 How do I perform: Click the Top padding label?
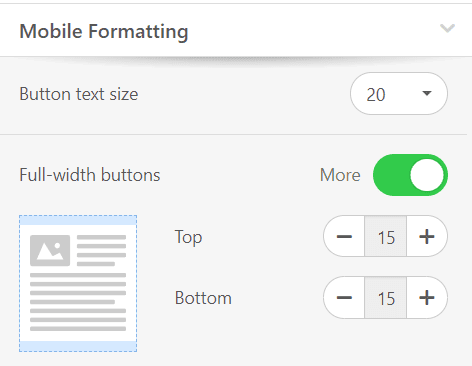pyautogui.click(x=188, y=237)
